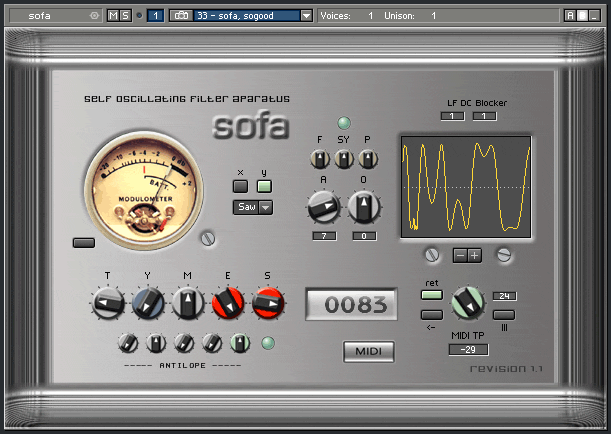Click the camera snapshot icon
611x434 pixels.
point(181,16)
